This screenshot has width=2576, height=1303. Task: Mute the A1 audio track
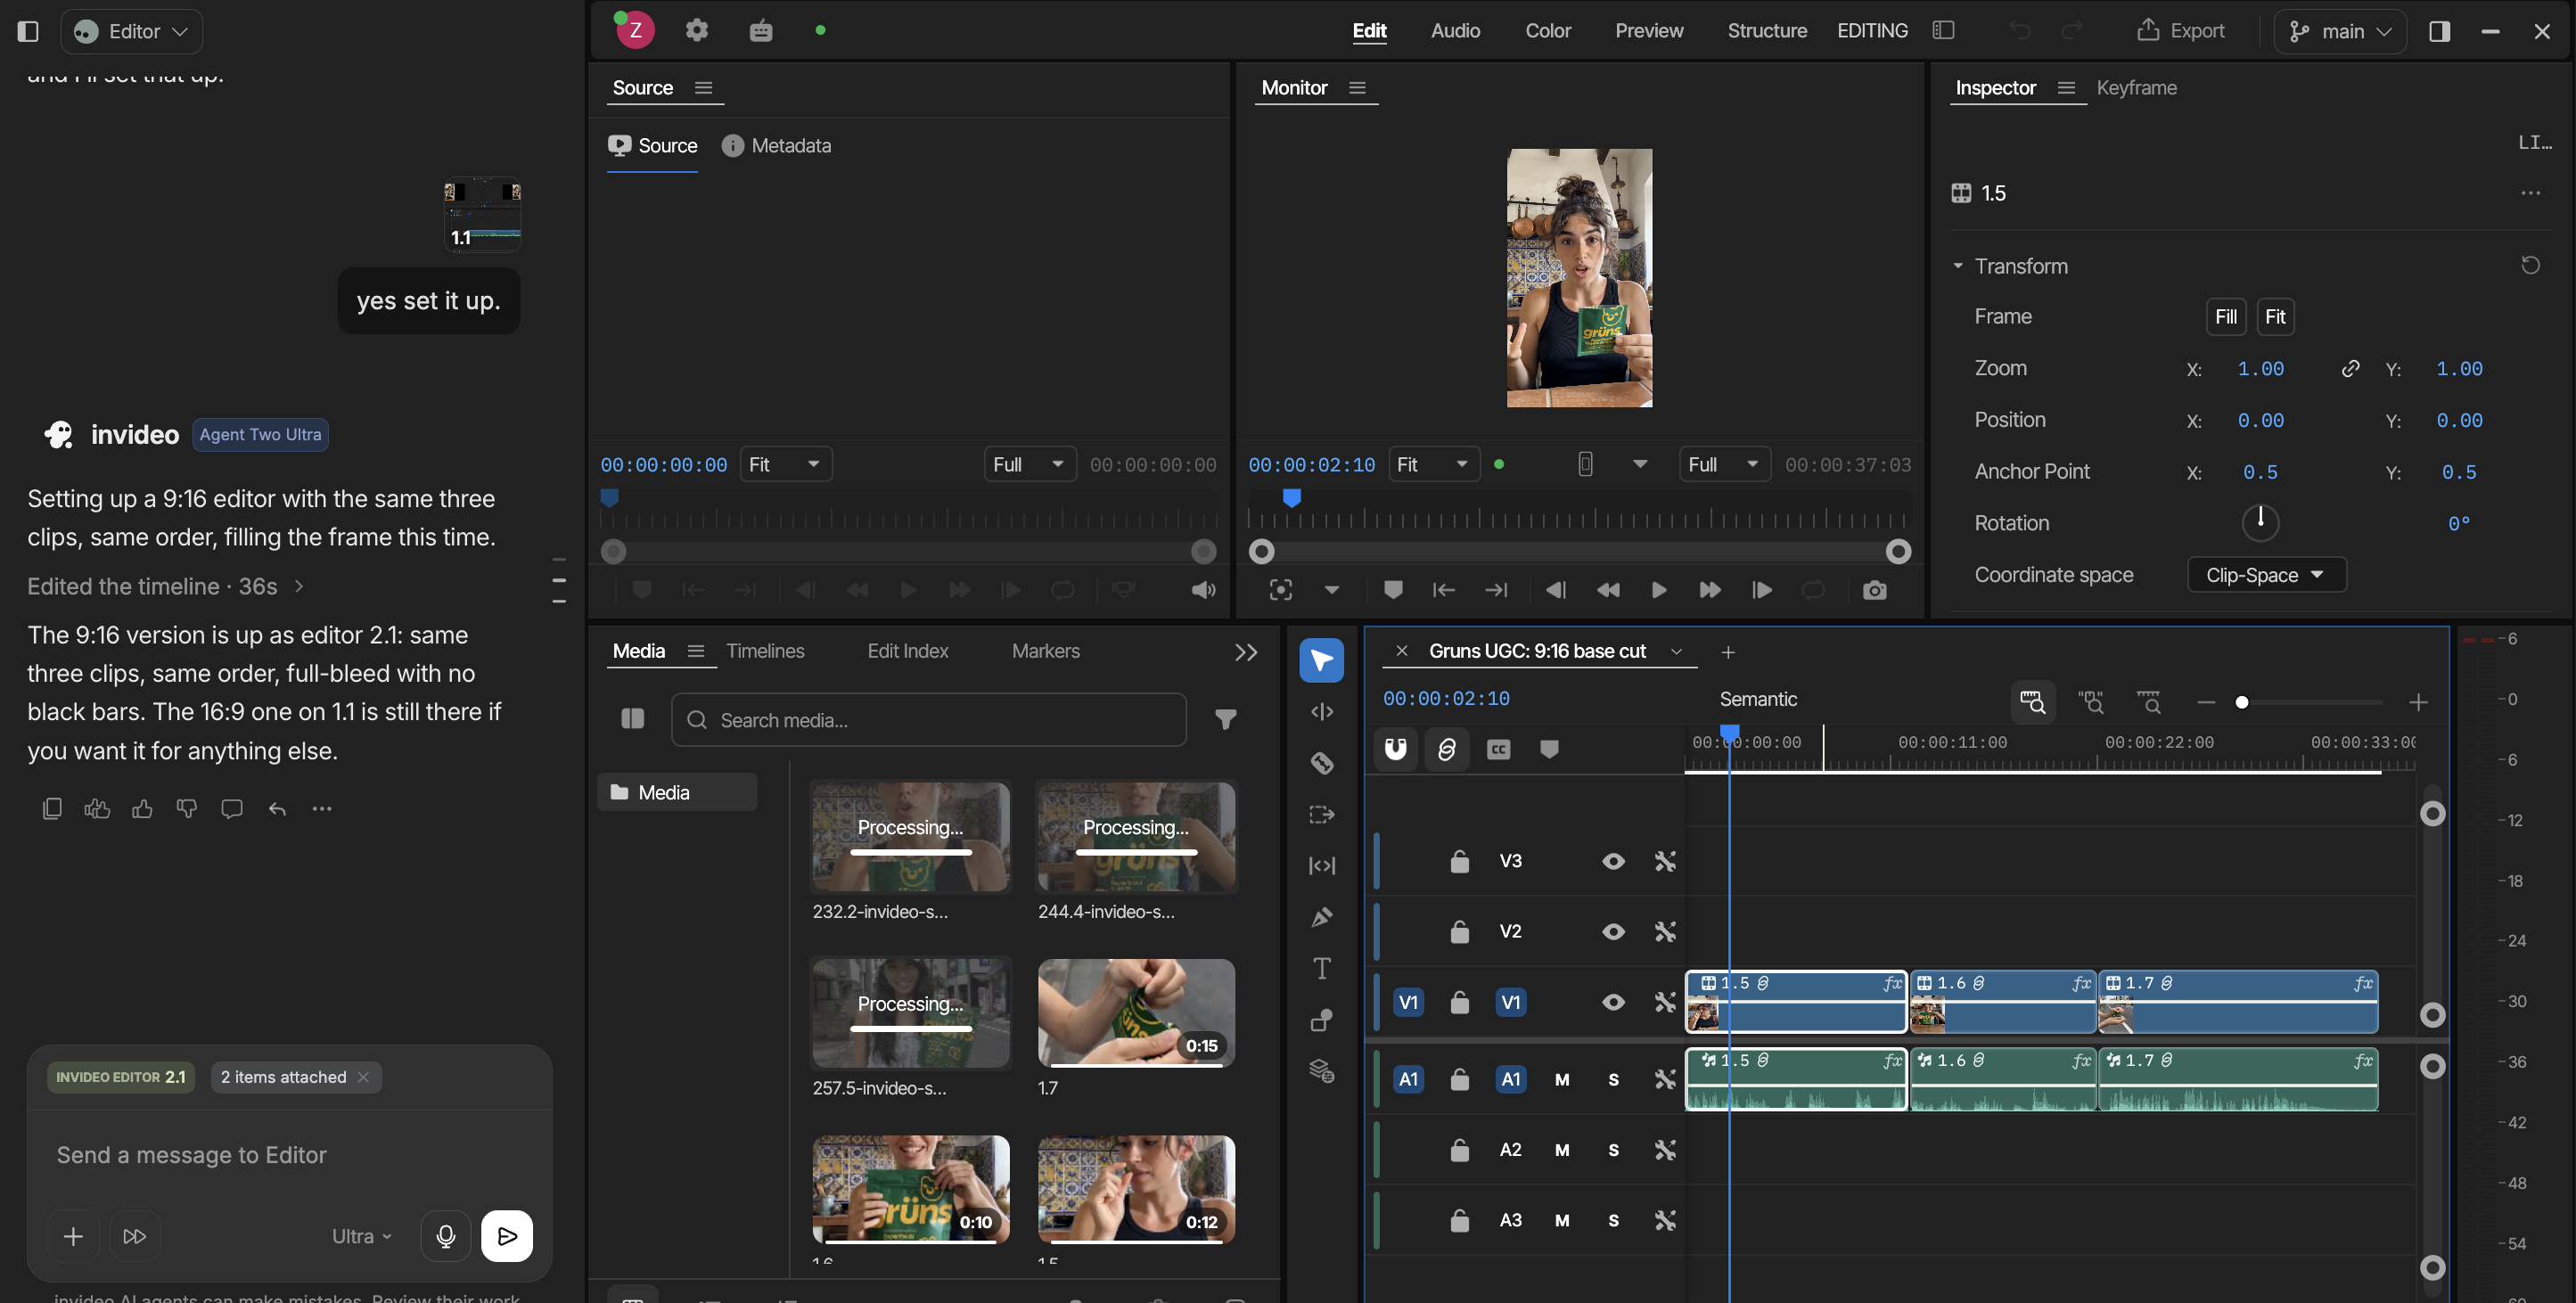tap(1562, 1079)
